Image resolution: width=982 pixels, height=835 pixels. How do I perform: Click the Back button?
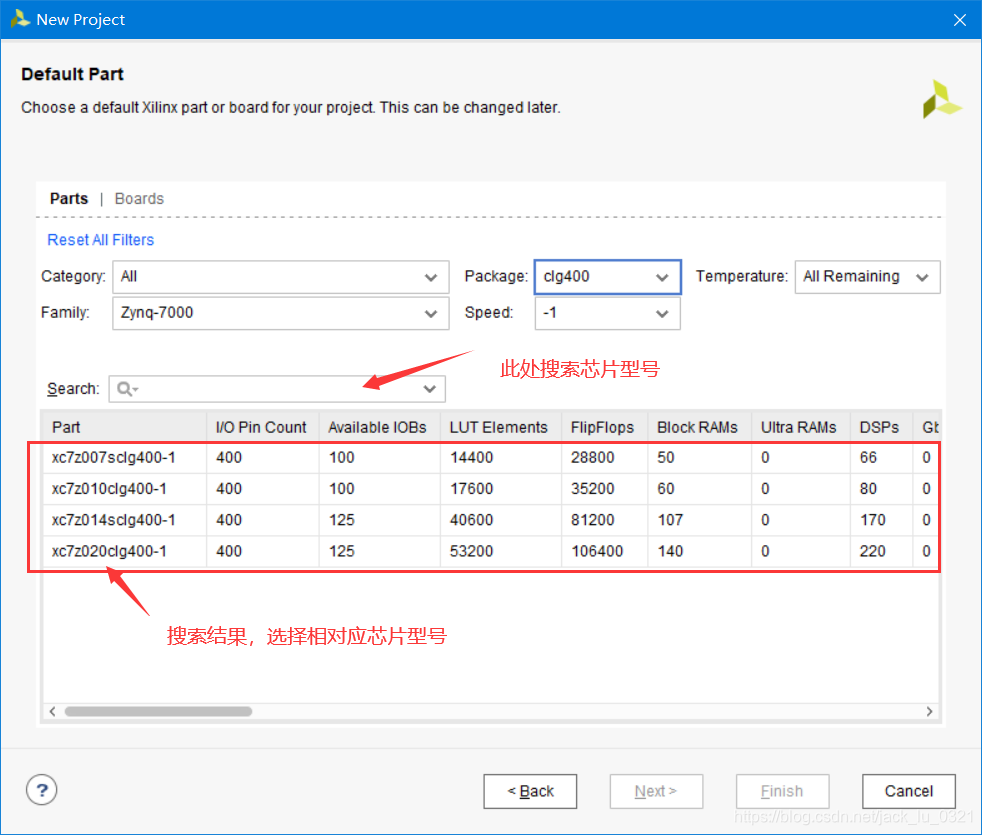[x=530, y=791]
